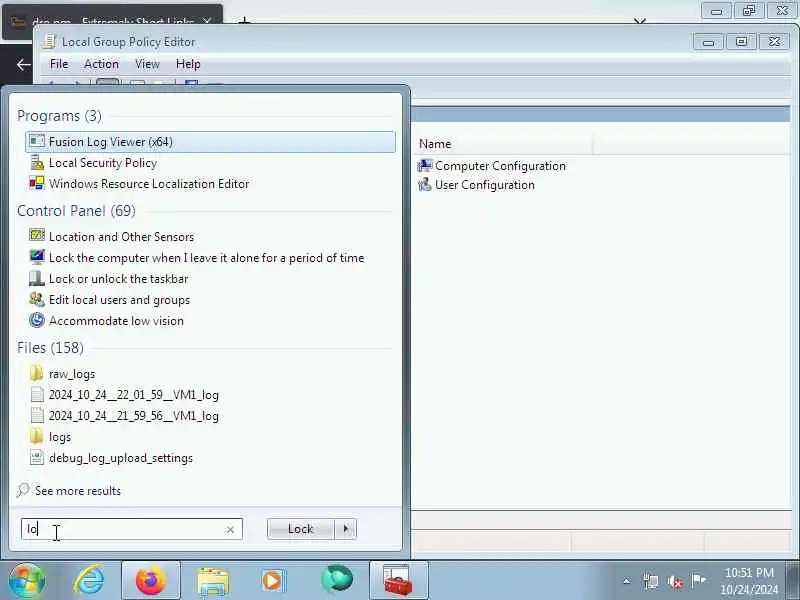Viewport: 800px width, 600px height.
Task: Open Accommodate low vision setting
Action: coord(116,320)
